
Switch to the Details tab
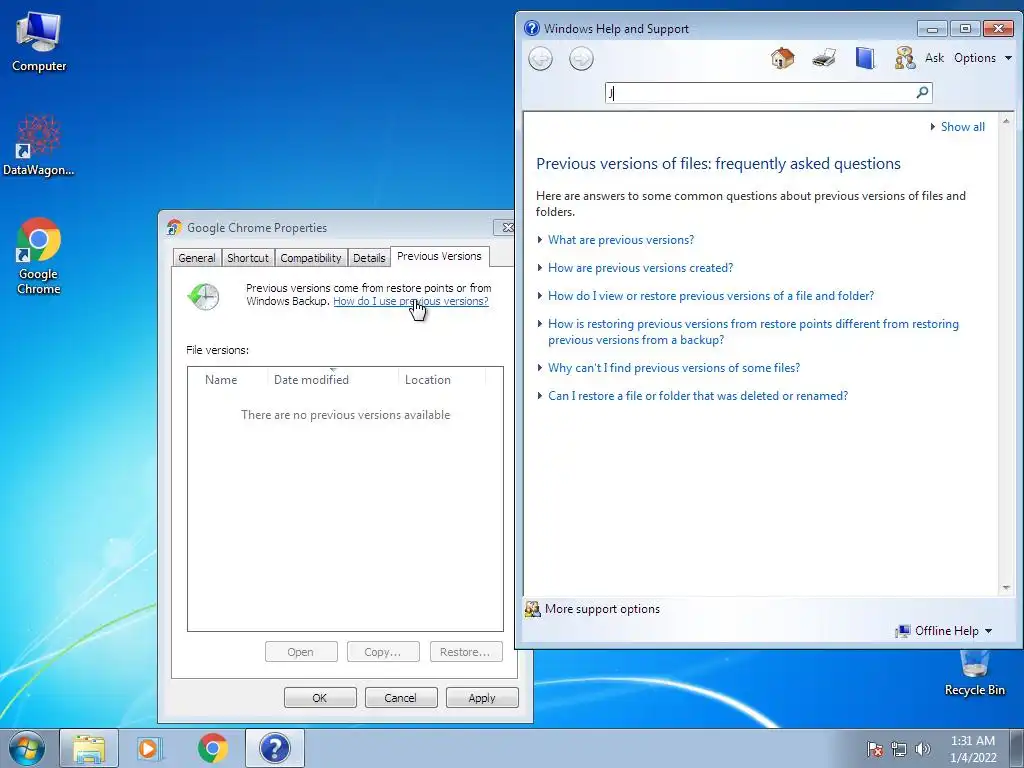coord(369,258)
